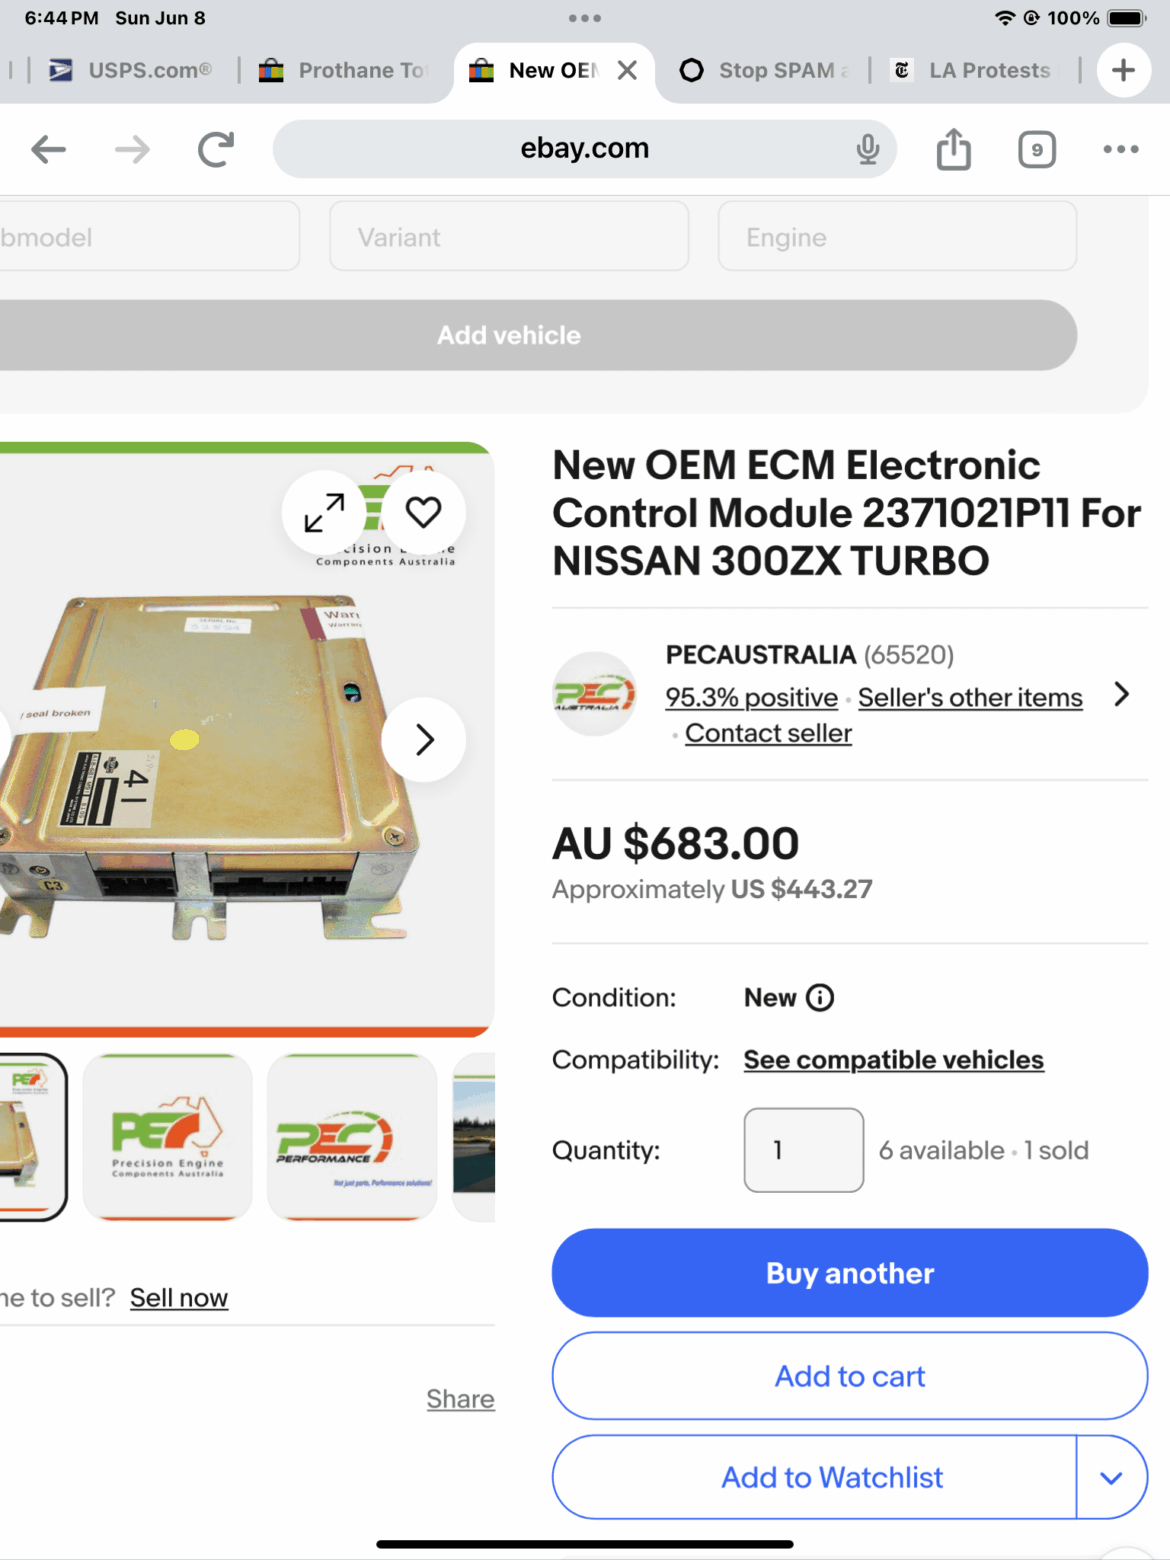Viewport: 1170px width, 1560px height.
Task: Reload the eBay page
Action: [x=214, y=148]
